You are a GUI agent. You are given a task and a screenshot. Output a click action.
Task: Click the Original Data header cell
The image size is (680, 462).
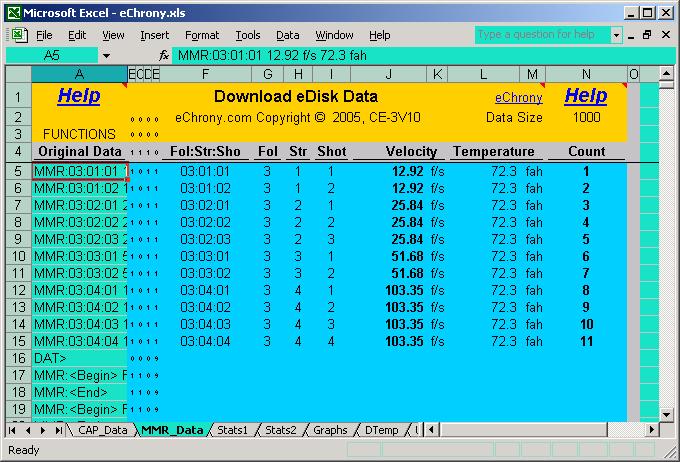79,151
